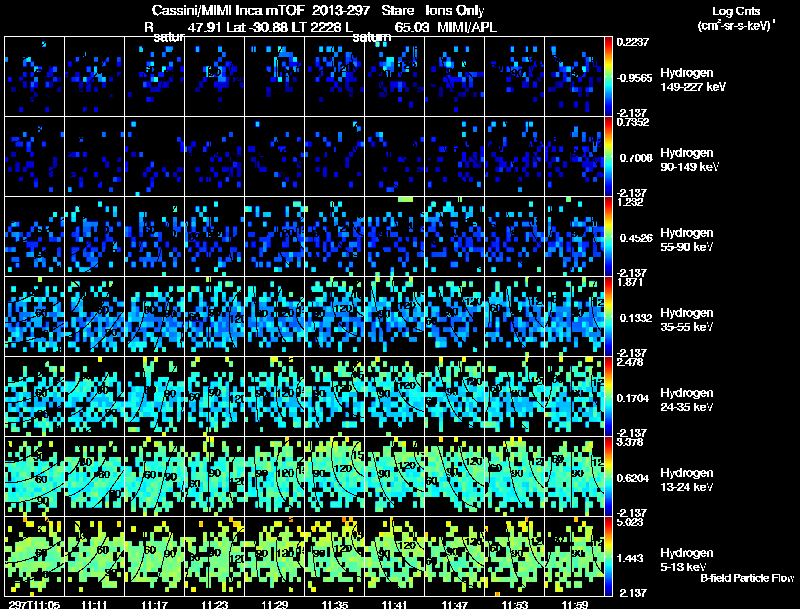Screen dimensions: 800x609
Task: Click the colorbar value '5.023'
Action: pyautogui.click(x=630, y=522)
